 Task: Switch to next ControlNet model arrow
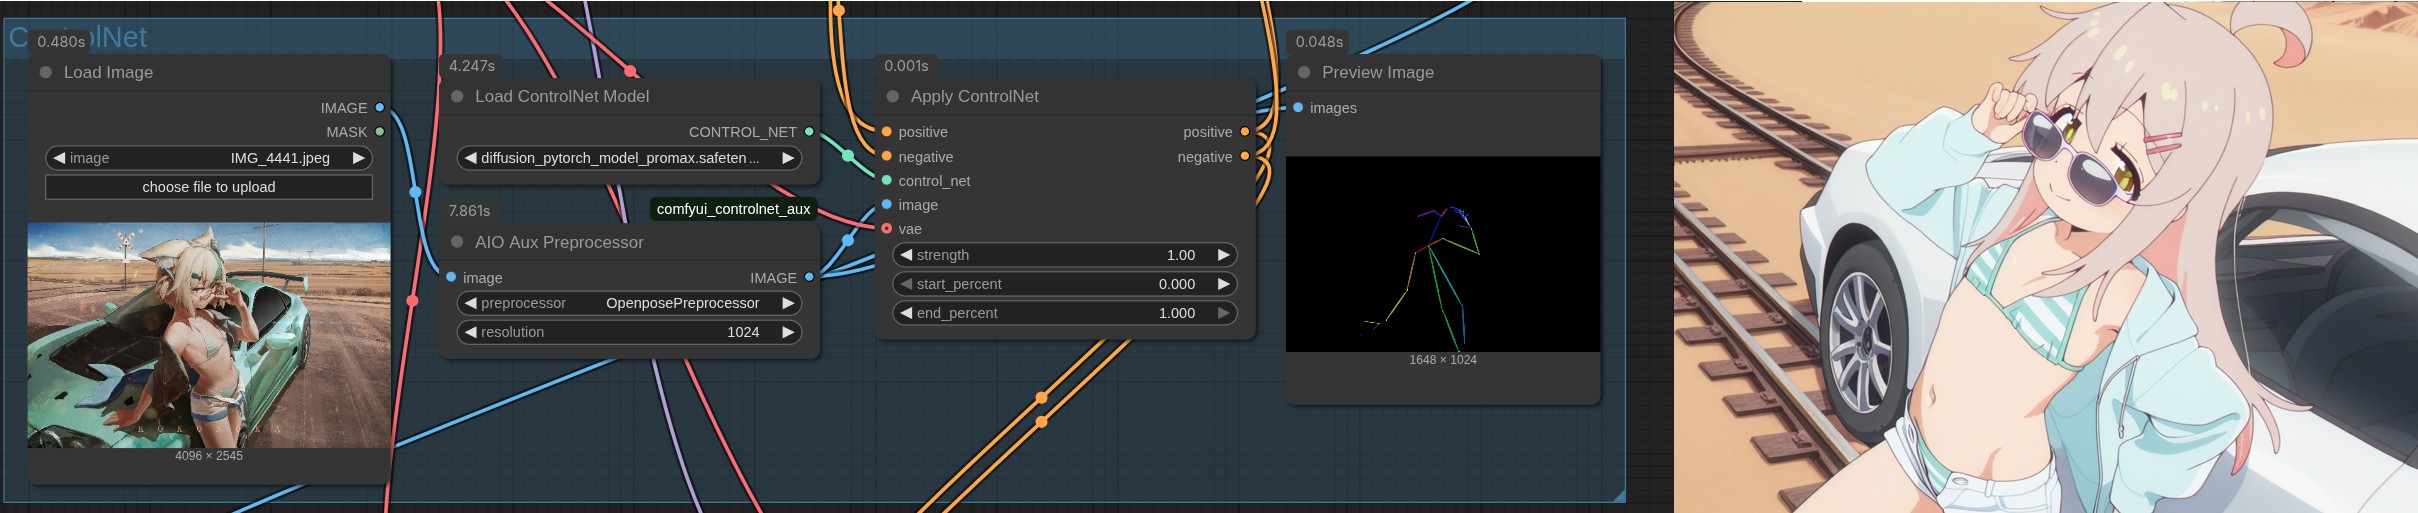click(788, 158)
